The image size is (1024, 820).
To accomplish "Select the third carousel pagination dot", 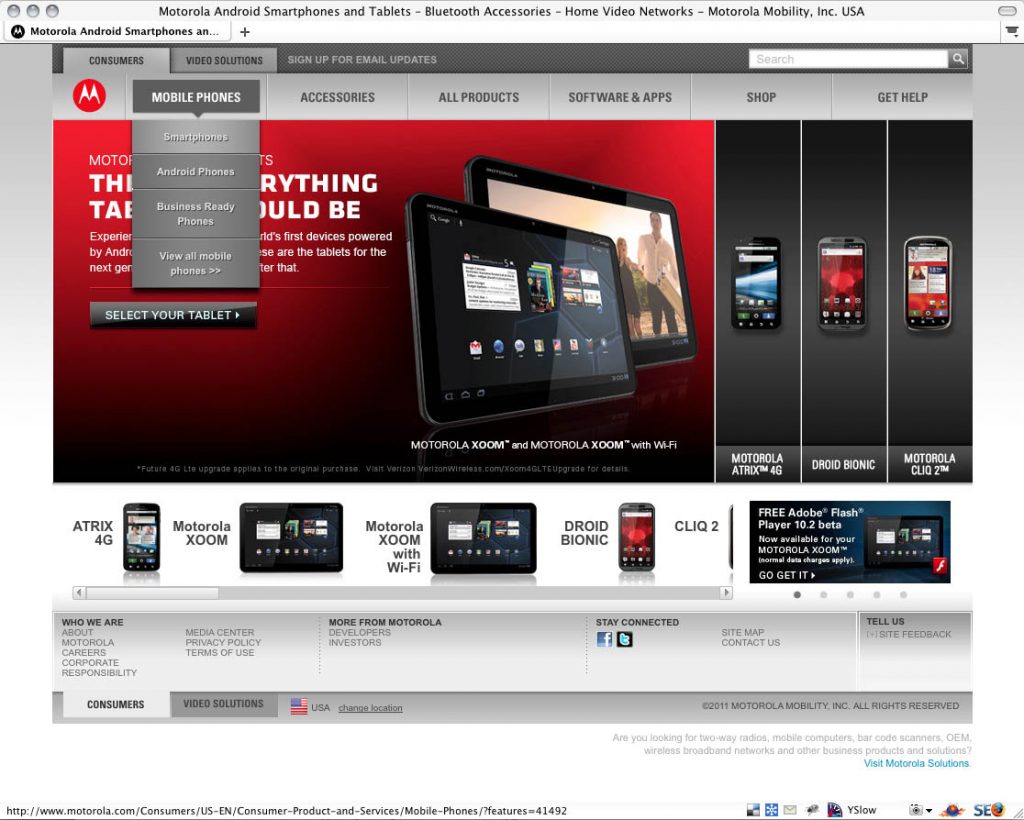I will pos(850,595).
